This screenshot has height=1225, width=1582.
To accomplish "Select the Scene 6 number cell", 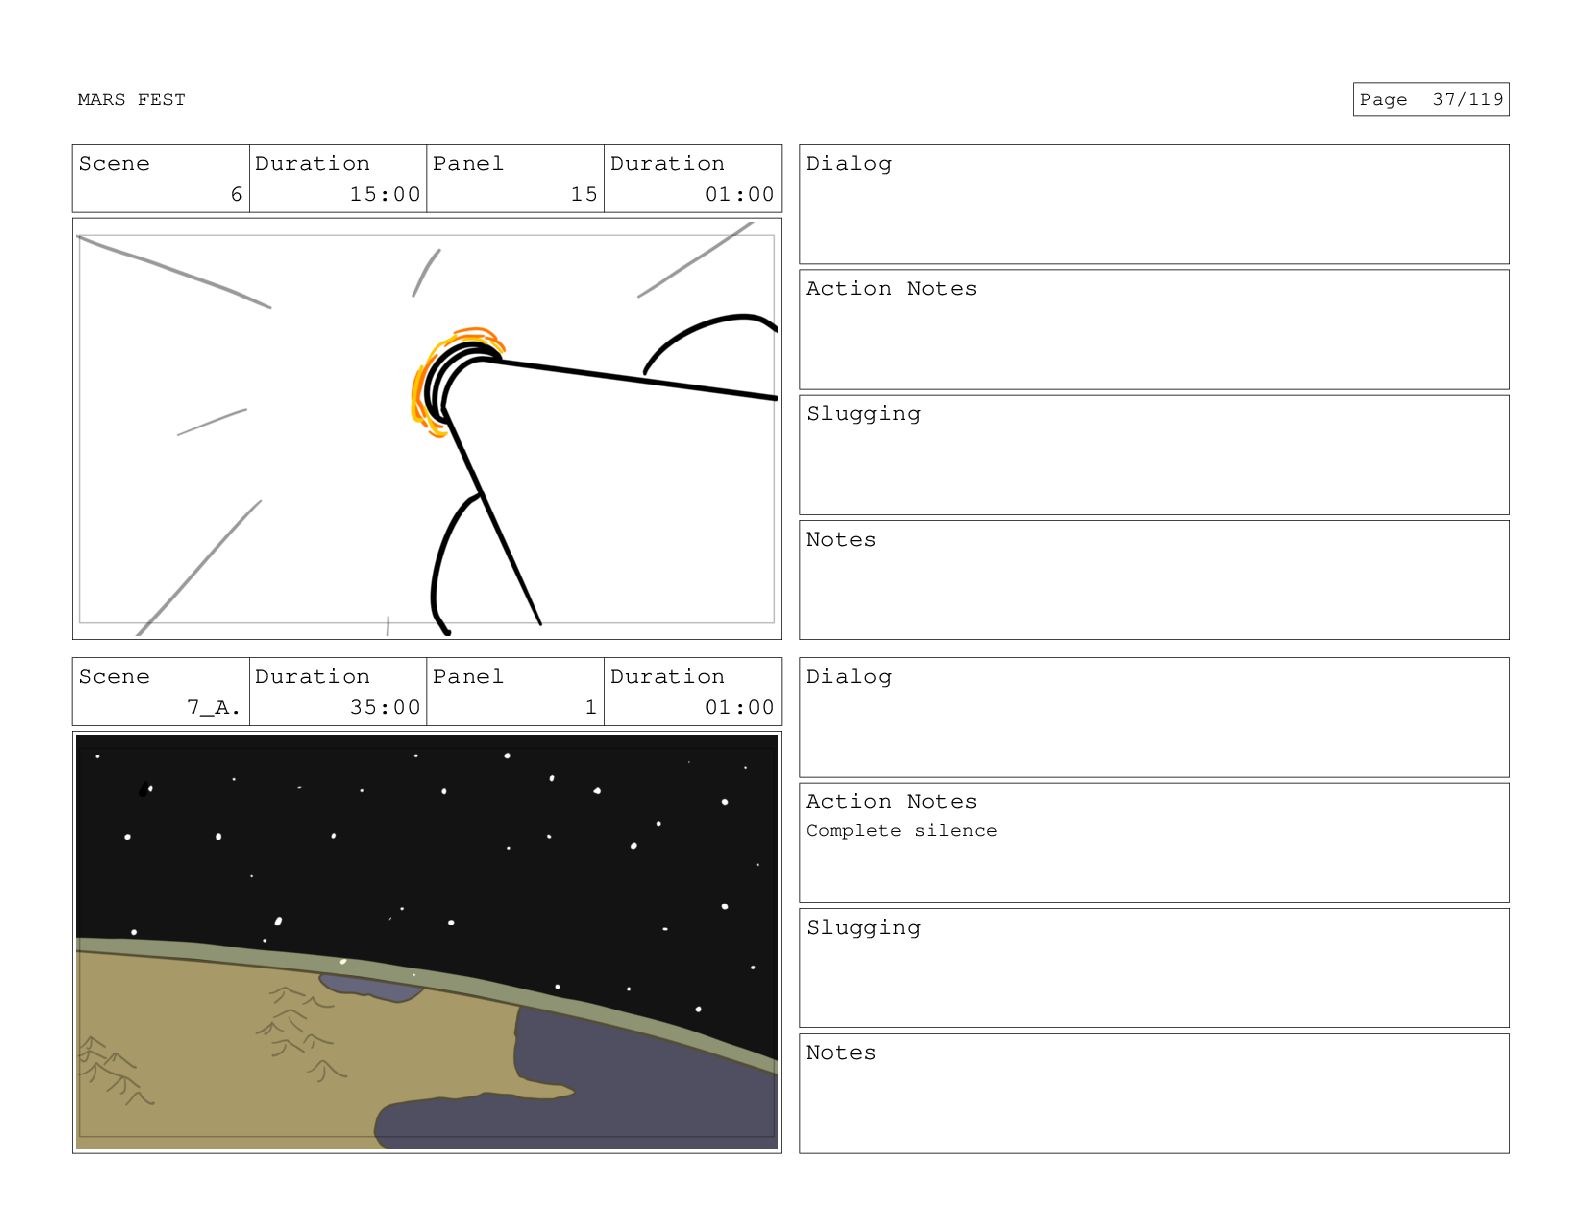I will (x=160, y=178).
